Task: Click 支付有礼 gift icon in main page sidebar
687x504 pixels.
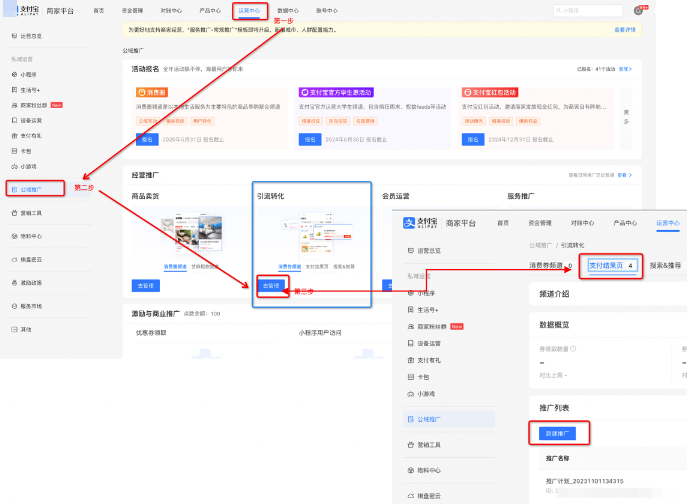Action: coord(14,135)
